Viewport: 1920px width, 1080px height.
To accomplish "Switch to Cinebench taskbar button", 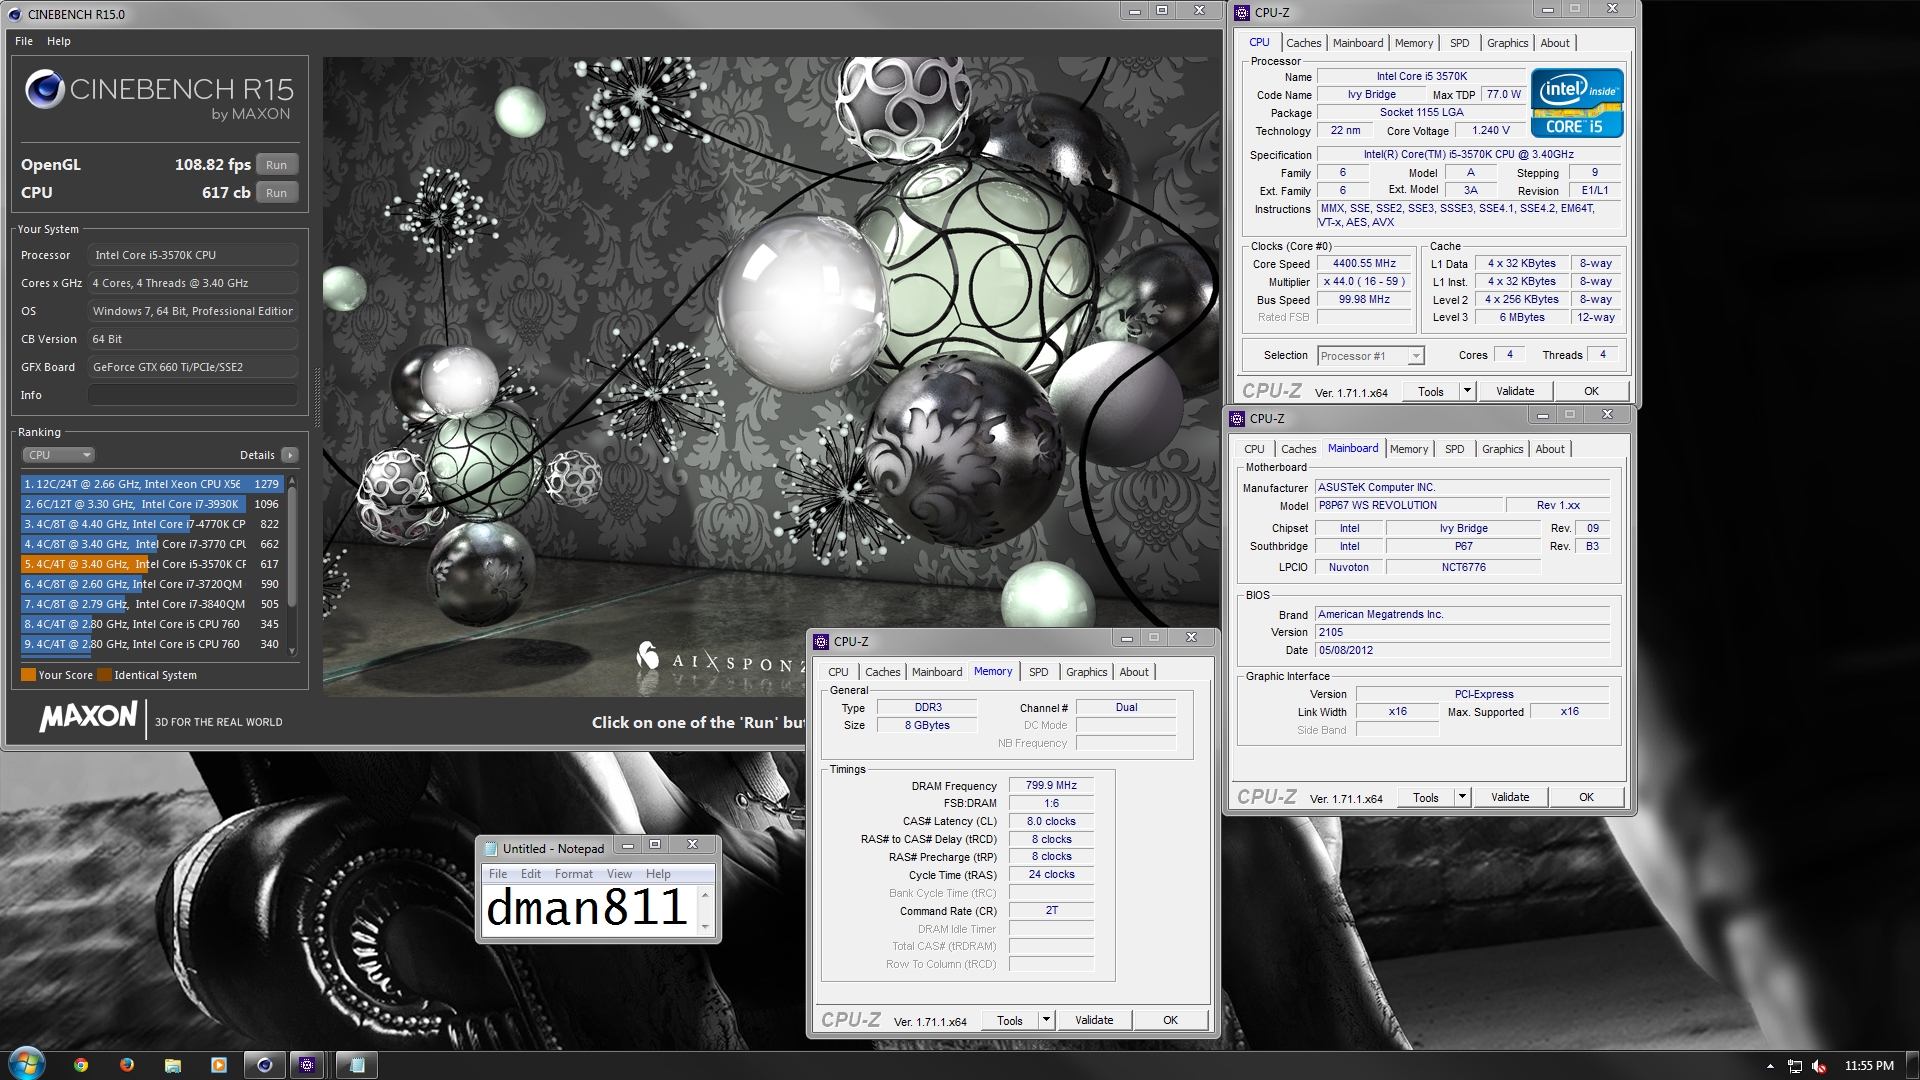I will coord(265,1065).
